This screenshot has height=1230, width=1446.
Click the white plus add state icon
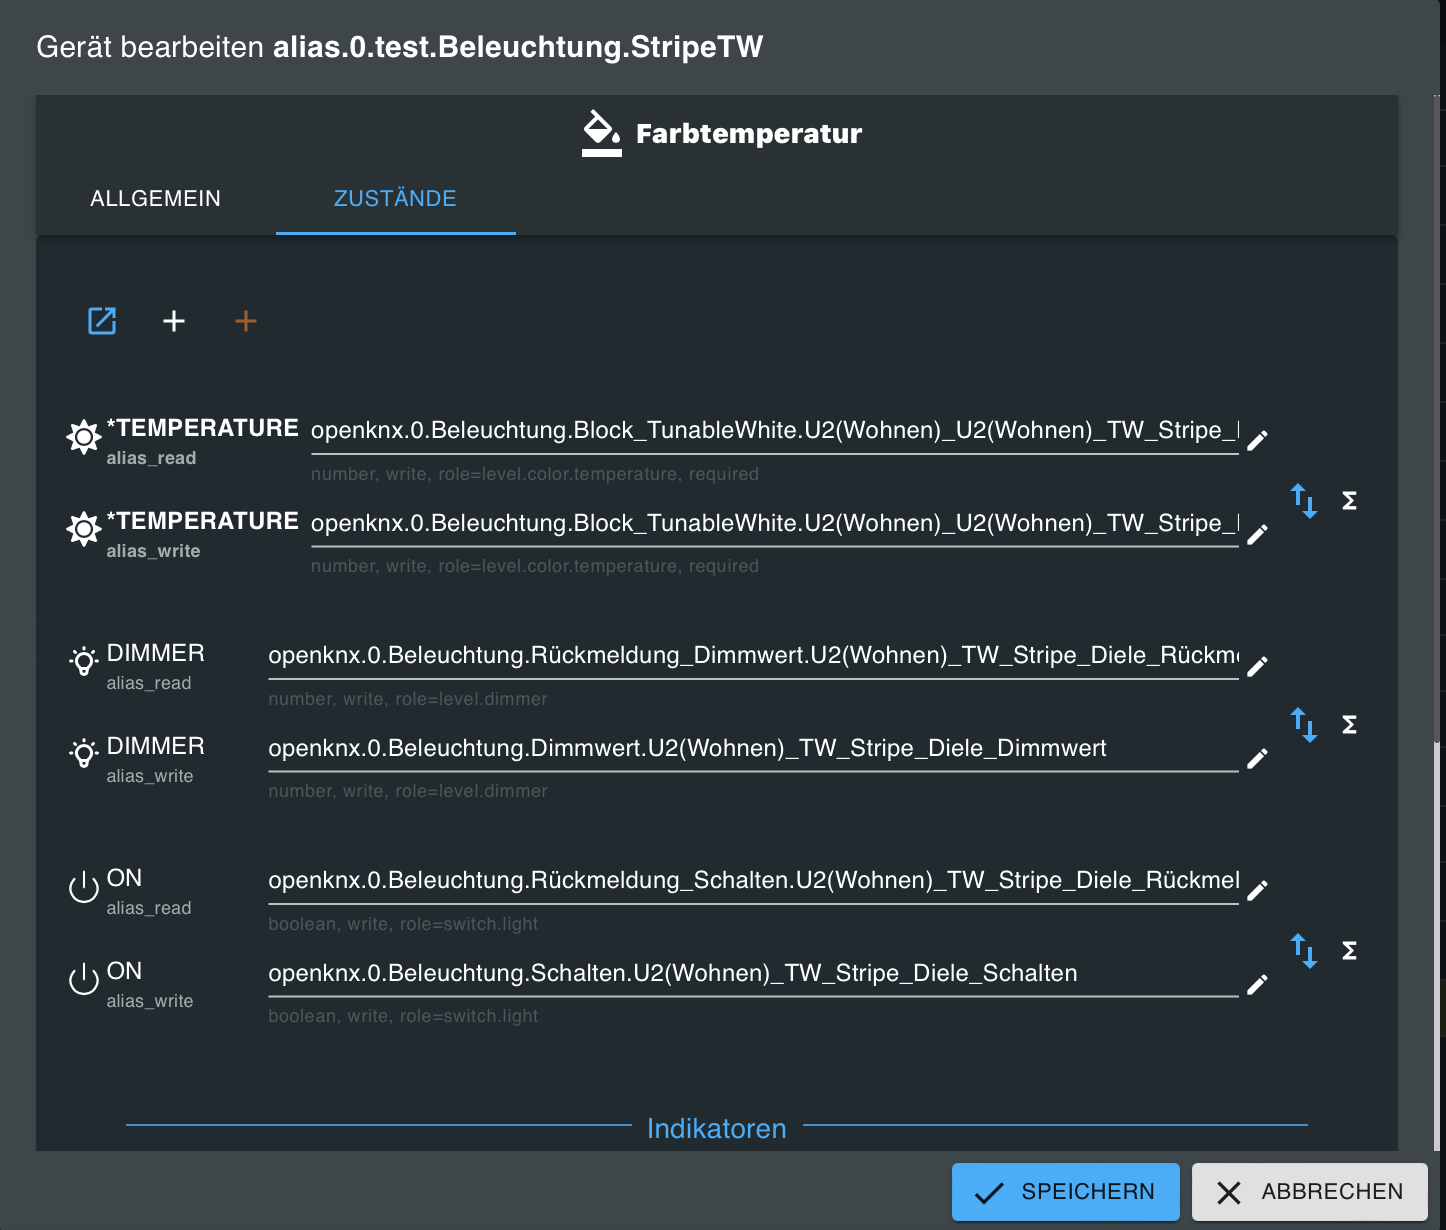[174, 321]
